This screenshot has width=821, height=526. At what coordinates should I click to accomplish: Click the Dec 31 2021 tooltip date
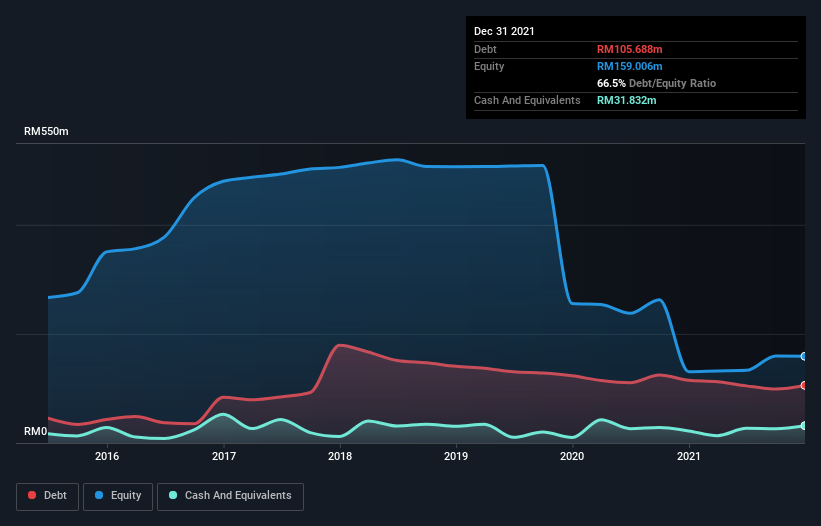tap(504, 31)
